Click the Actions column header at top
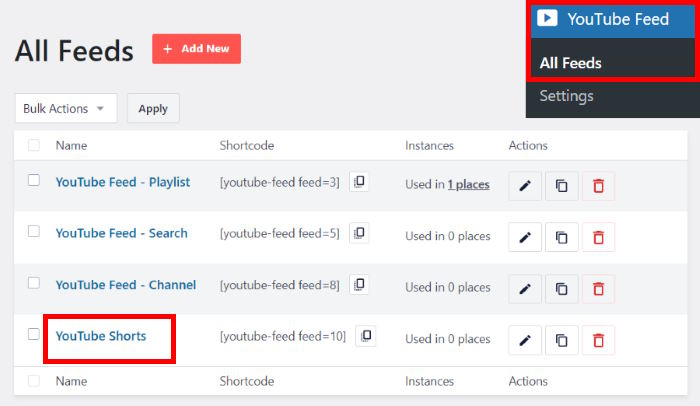 click(x=528, y=146)
